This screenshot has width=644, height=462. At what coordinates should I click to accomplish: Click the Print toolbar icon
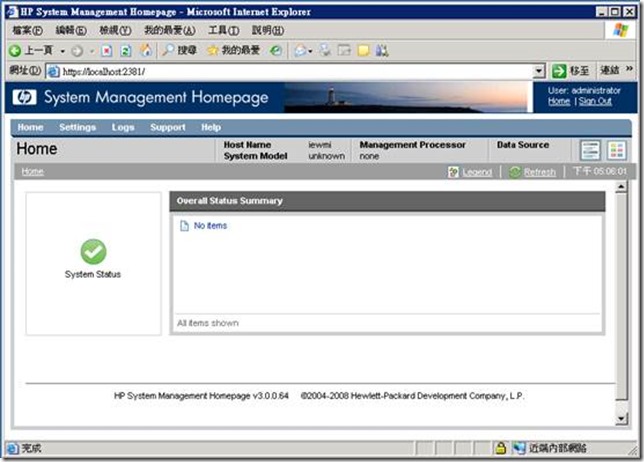325,50
